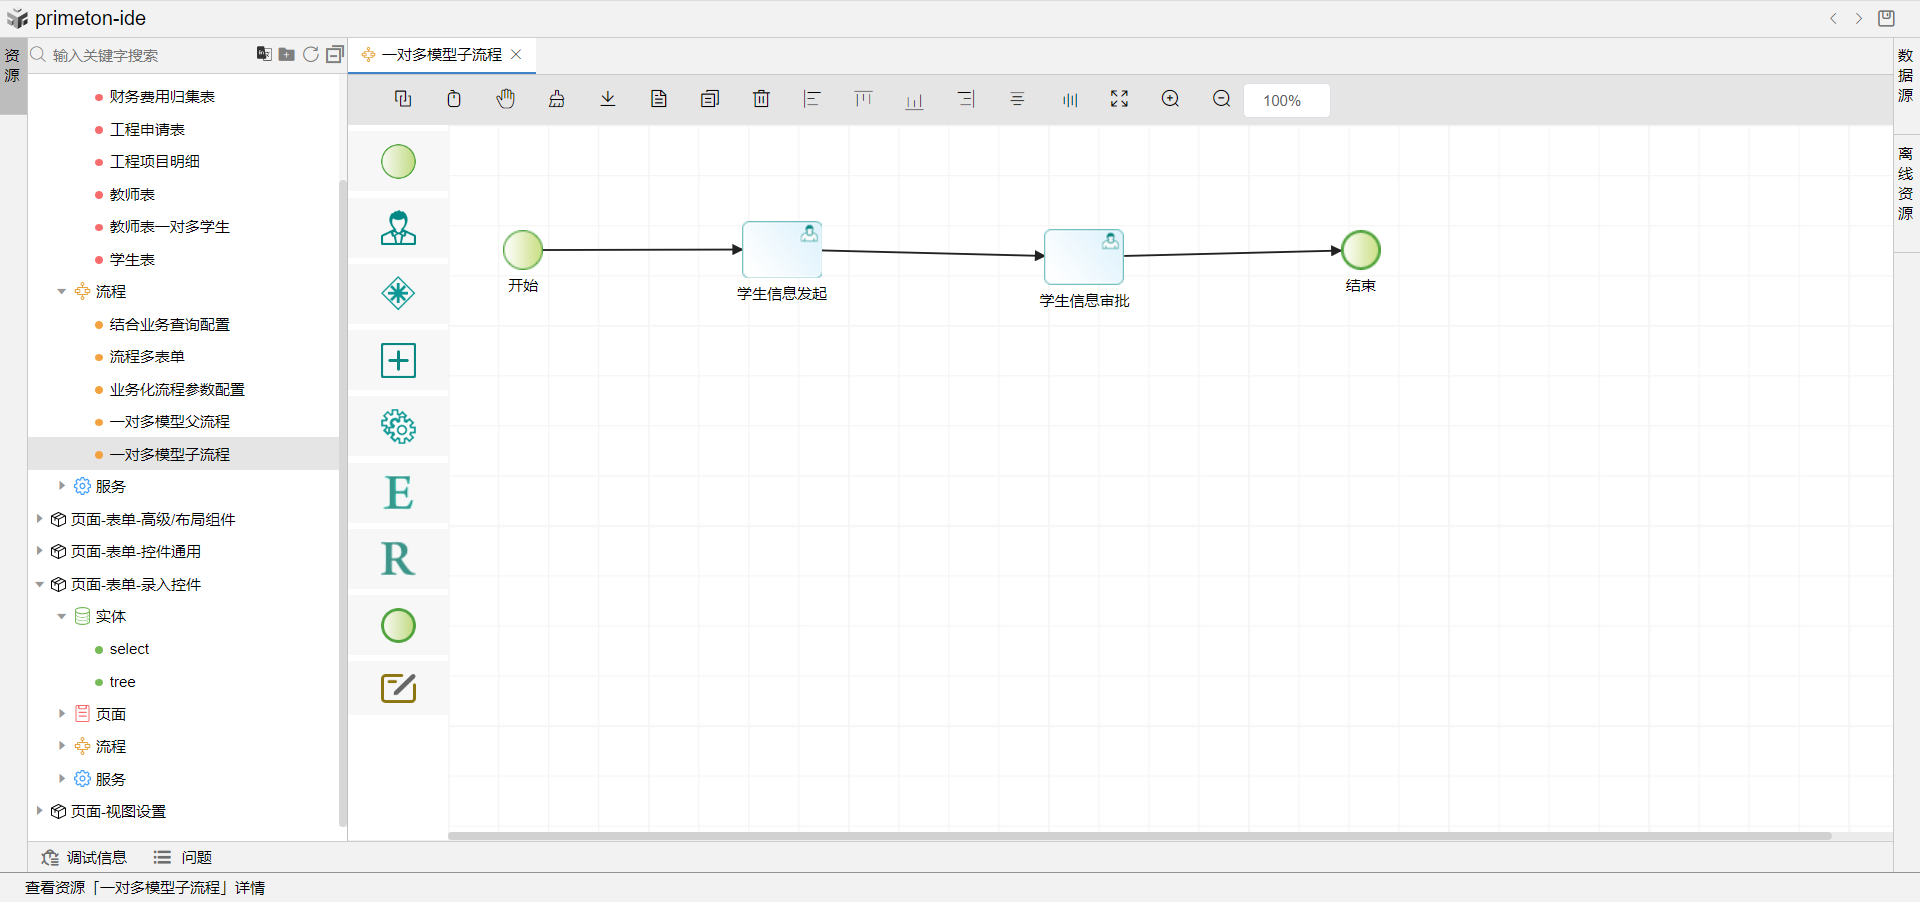Click the fit-to-screen icon in toolbar
Image resolution: width=1920 pixels, height=902 pixels.
1119,99
